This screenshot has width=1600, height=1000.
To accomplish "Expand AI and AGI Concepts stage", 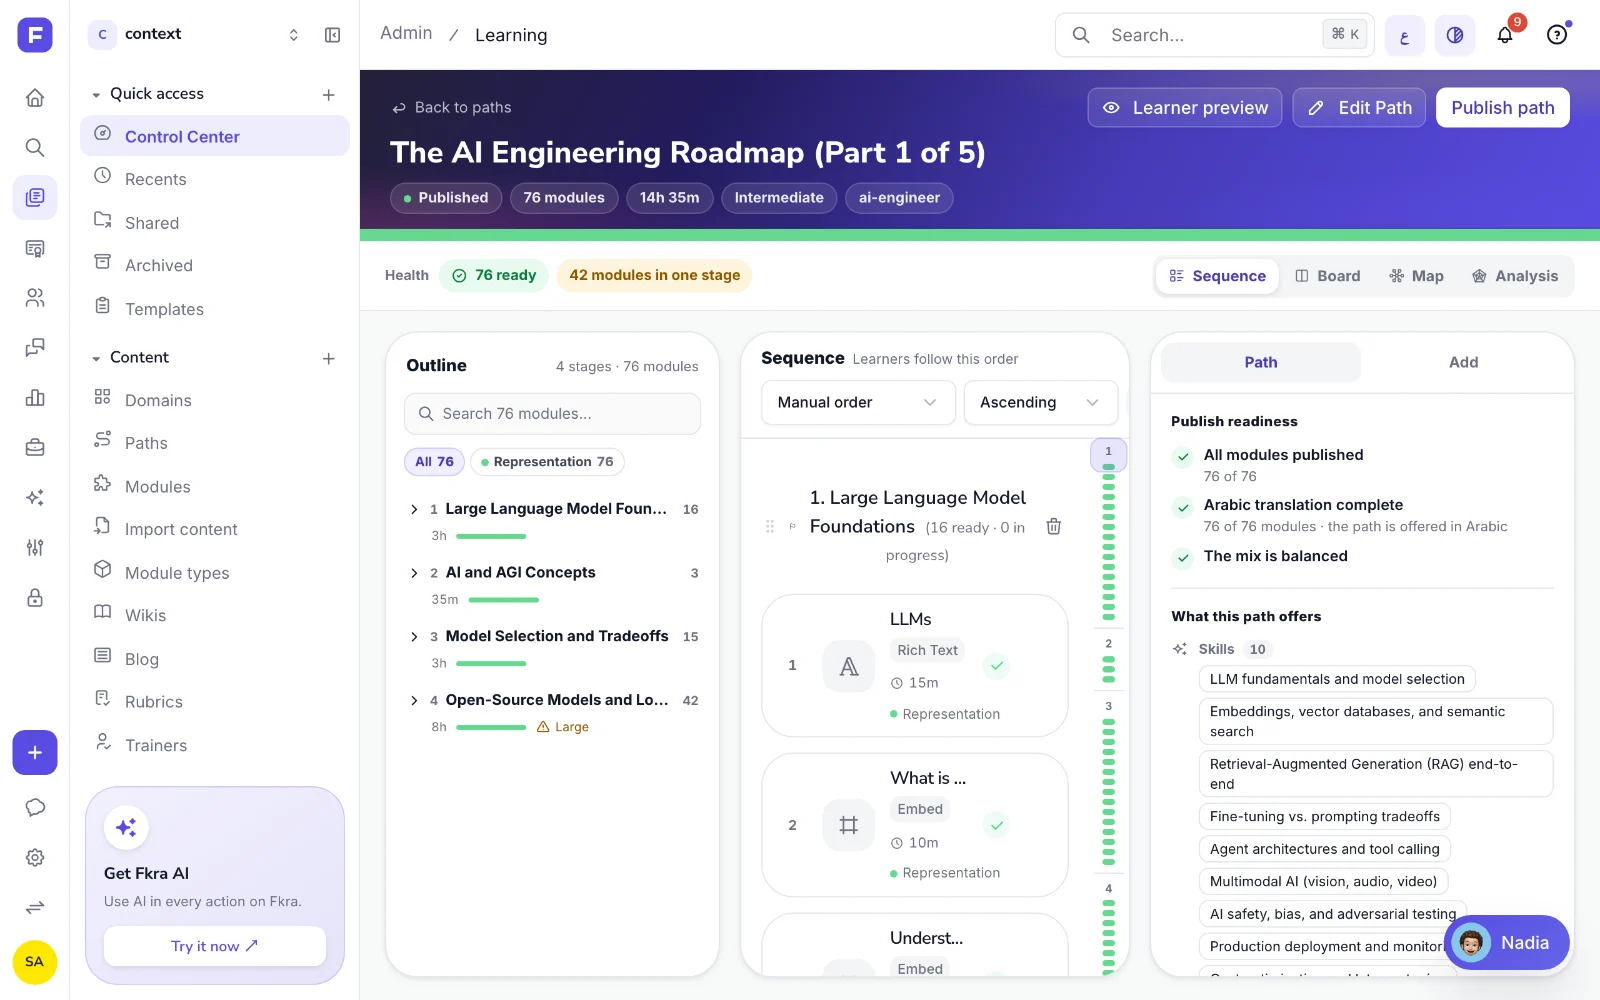I will pyautogui.click(x=414, y=573).
